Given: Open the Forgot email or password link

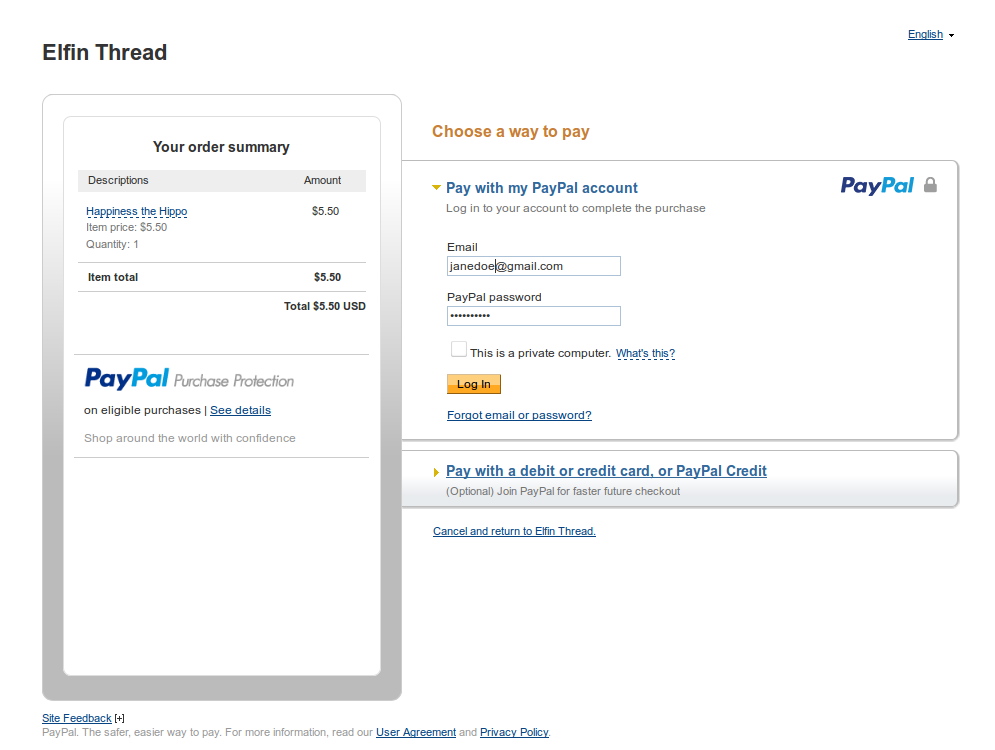Looking at the screenshot, I should [x=519, y=415].
